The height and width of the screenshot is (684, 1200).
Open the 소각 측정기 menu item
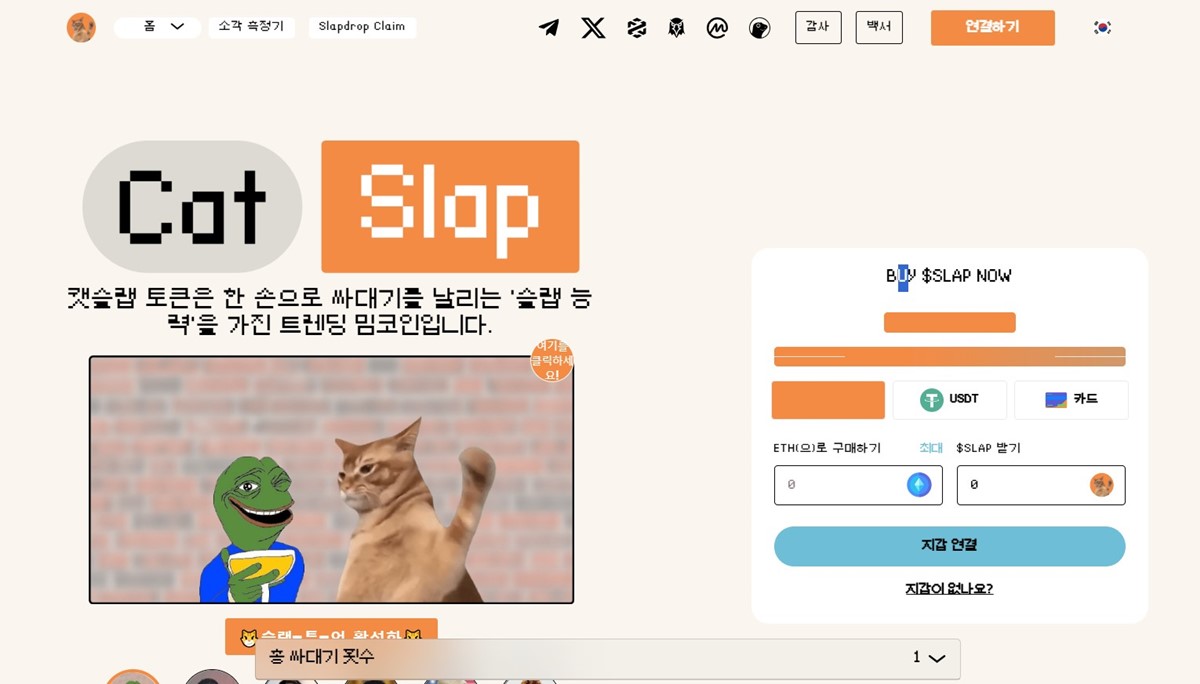(251, 27)
